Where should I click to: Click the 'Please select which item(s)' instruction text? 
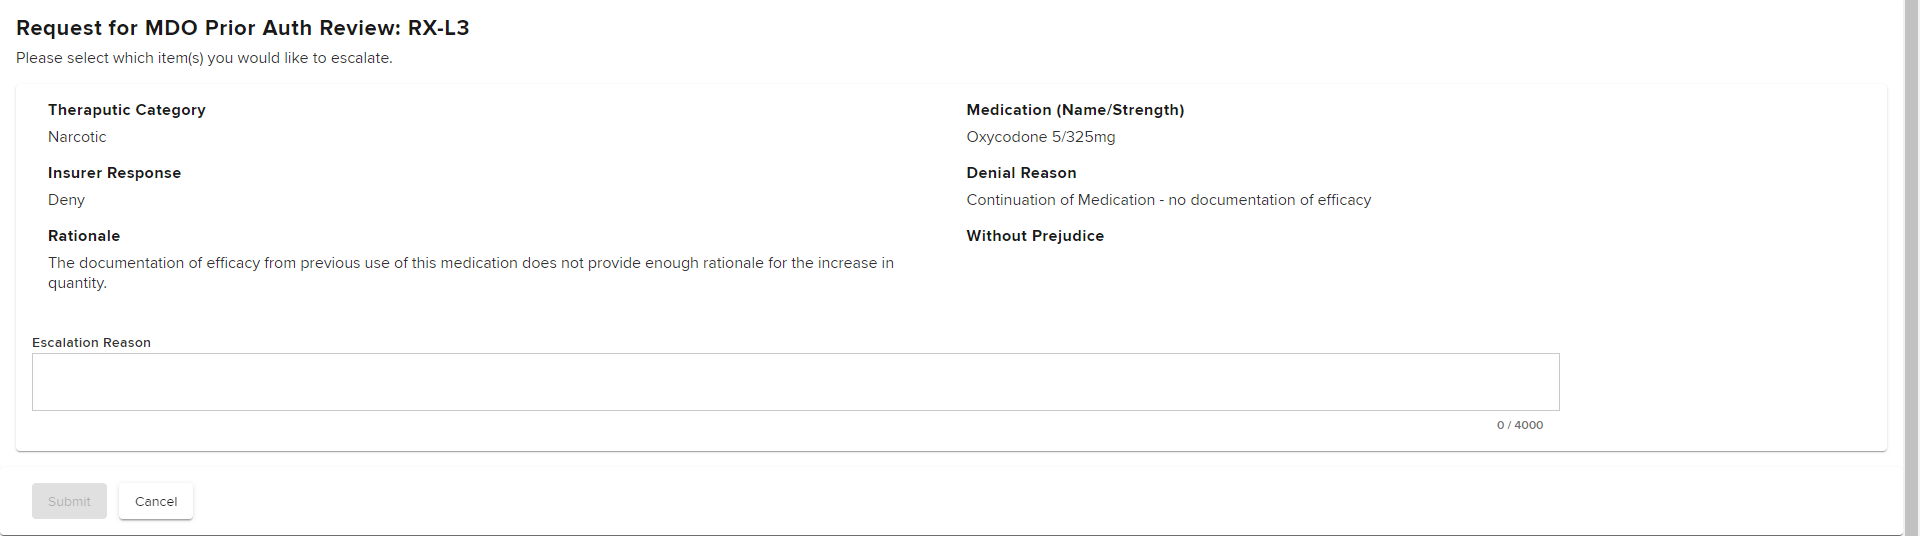(x=204, y=58)
